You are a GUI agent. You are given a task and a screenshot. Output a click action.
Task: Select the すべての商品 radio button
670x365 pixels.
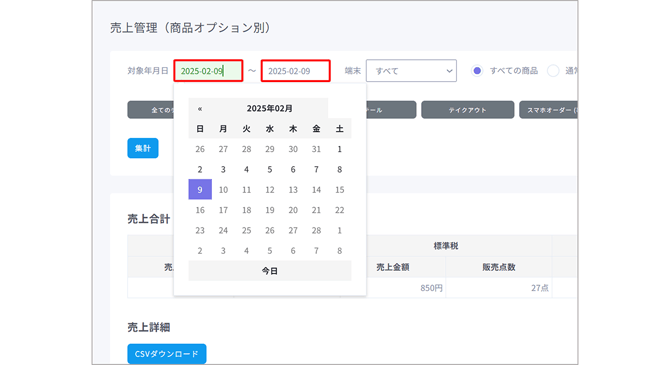pos(477,71)
